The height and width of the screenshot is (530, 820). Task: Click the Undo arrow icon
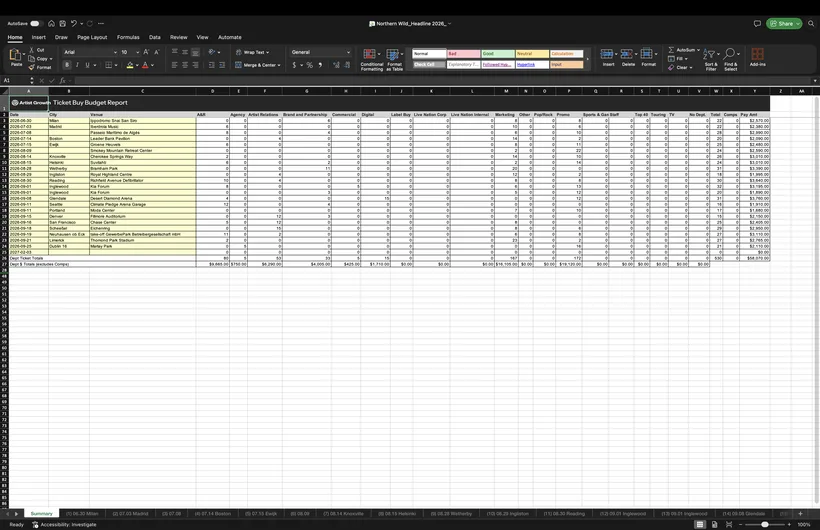tap(74, 24)
